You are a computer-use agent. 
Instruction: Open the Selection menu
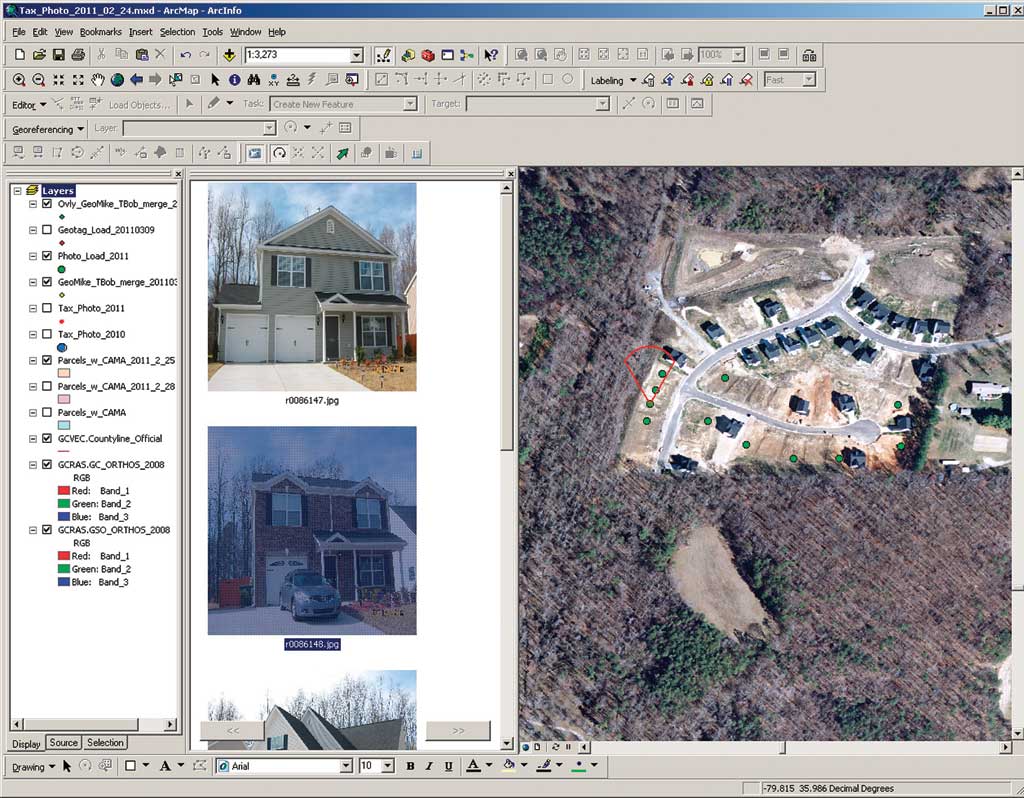[x=178, y=32]
